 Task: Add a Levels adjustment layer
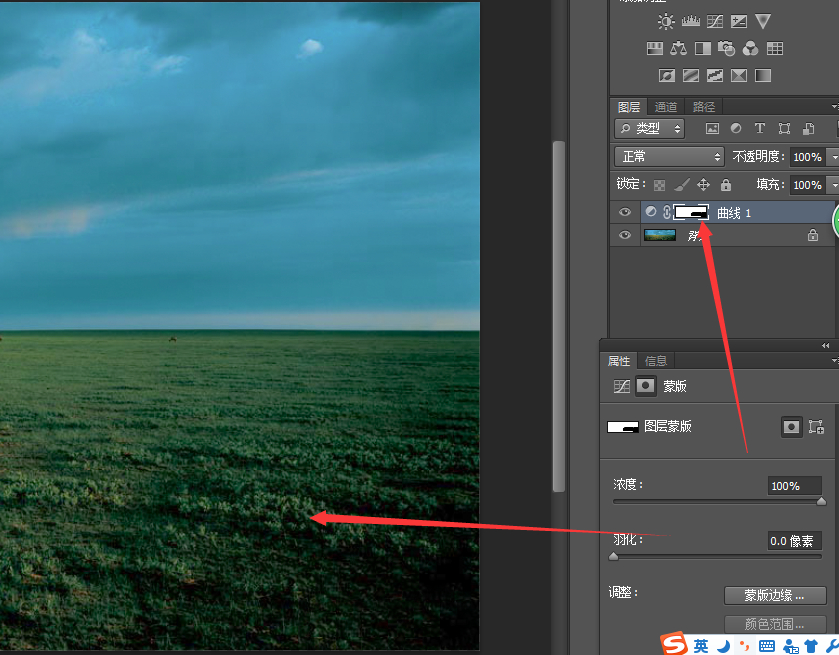pos(691,21)
